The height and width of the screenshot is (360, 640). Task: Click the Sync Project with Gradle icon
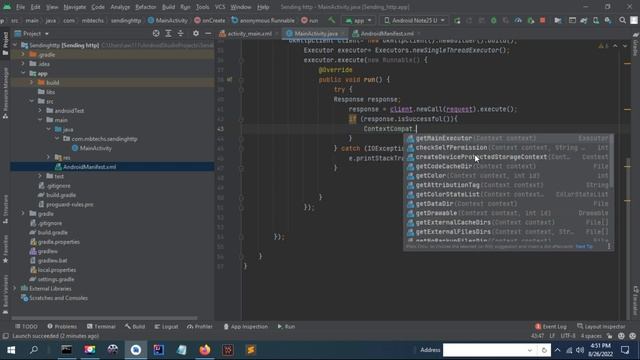coord(584,20)
